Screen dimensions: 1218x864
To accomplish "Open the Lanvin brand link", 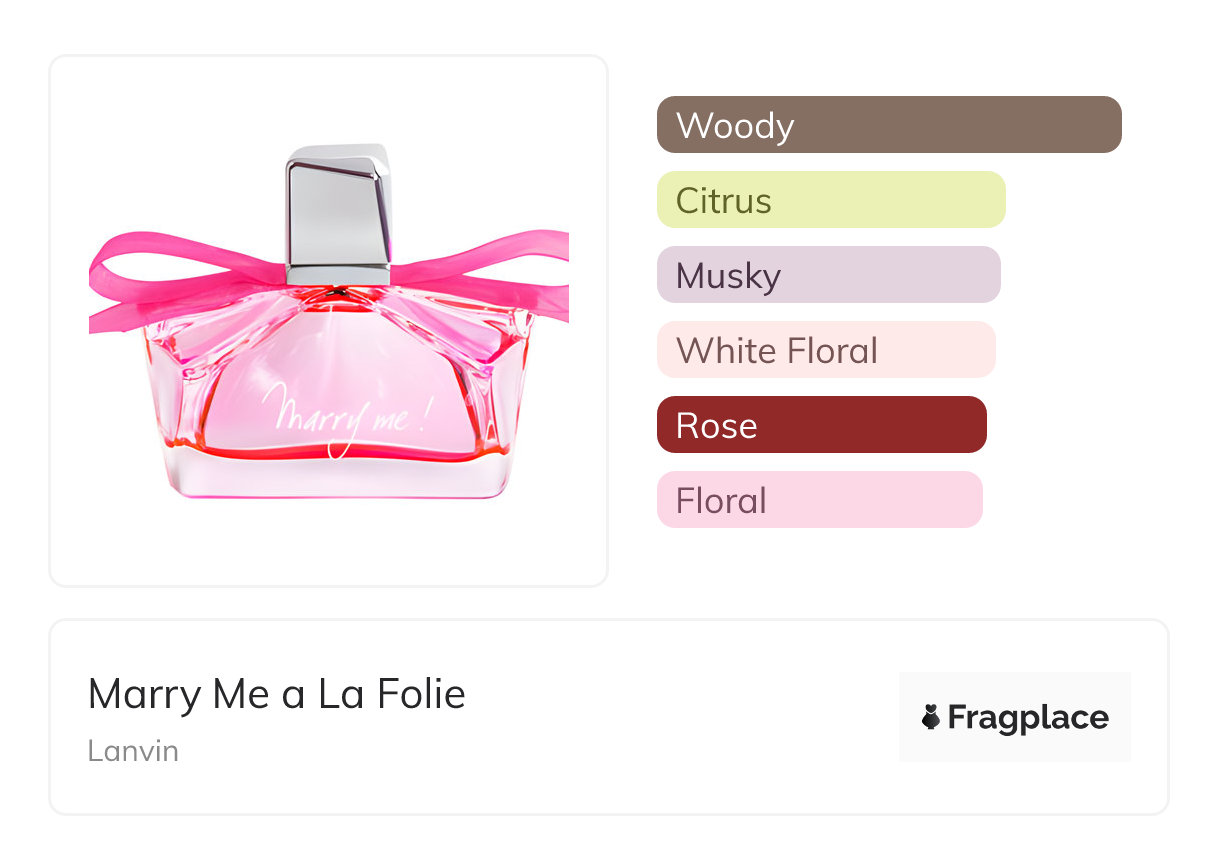I will pyautogui.click(x=133, y=750).
